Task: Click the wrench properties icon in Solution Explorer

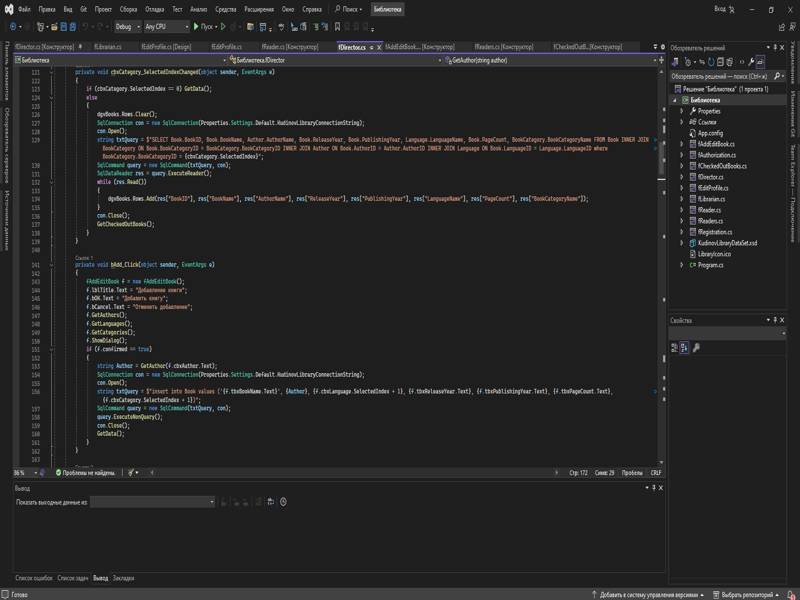Action: (750, 60)
